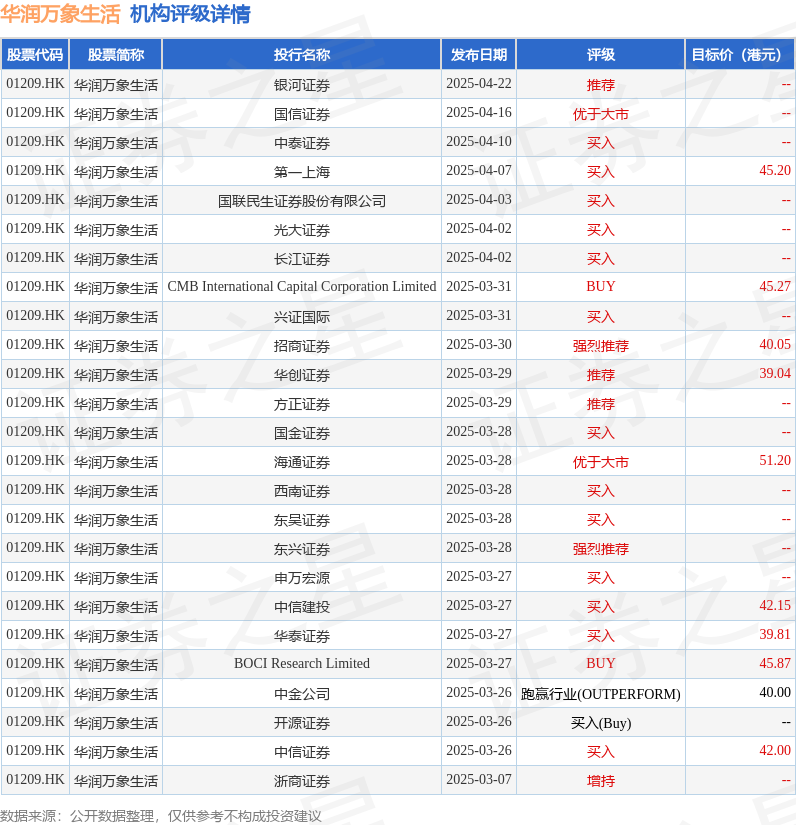Click the date 2025-04-10
Screen dimensions: 796x825
pyautogui.click(x=479, y=142)
